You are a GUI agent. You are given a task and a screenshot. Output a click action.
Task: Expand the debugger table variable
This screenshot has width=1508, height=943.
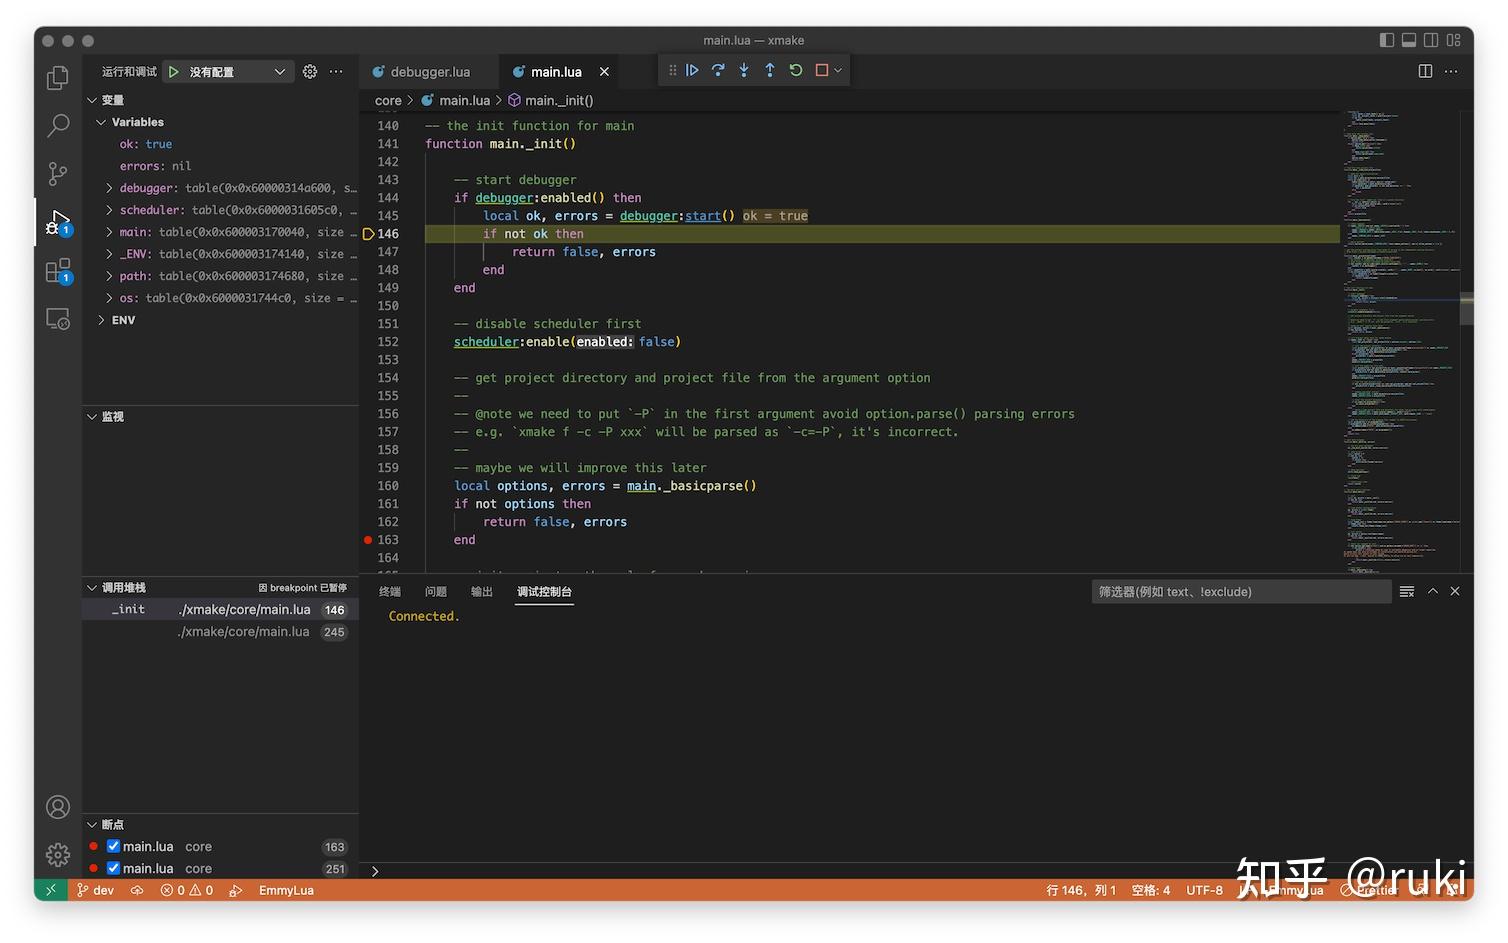coord(109,188)
